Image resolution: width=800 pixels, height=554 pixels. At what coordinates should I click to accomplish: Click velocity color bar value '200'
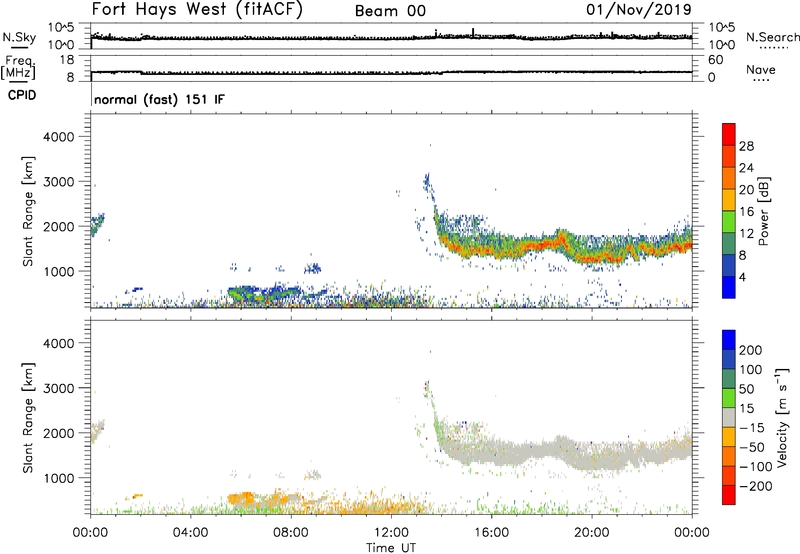click(751, 350)
